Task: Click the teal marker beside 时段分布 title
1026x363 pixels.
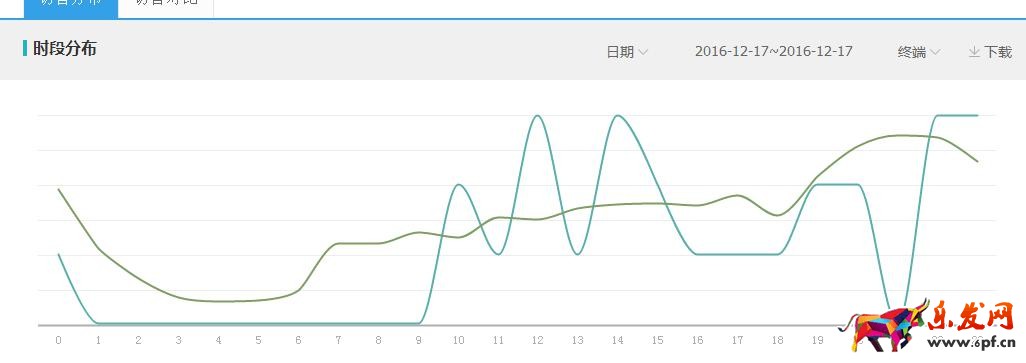Action: (25, 48)
